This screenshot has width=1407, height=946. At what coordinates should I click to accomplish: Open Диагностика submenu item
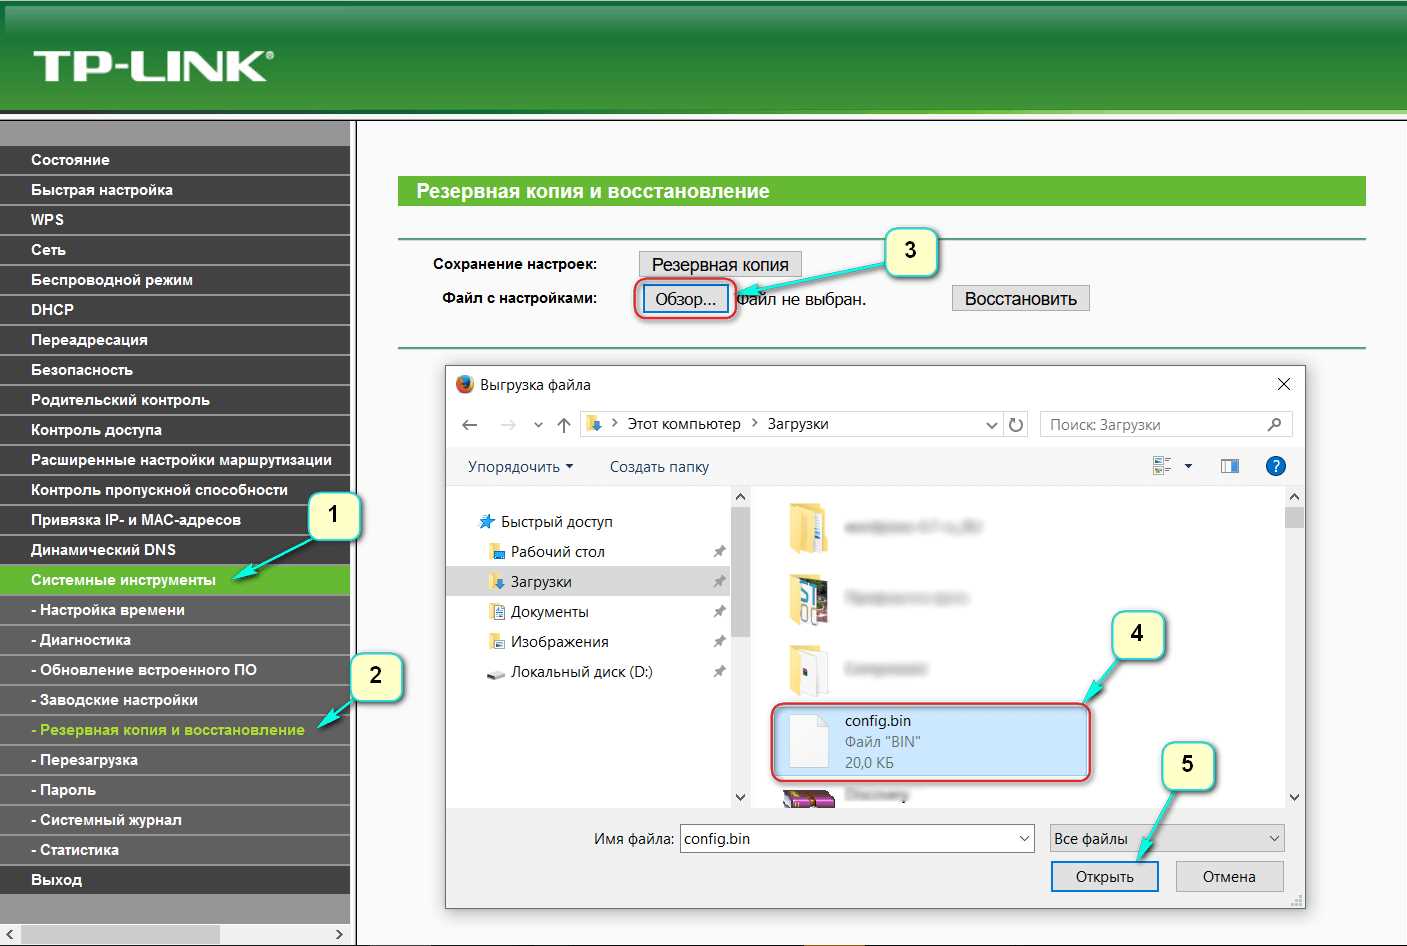coord(175,640)
